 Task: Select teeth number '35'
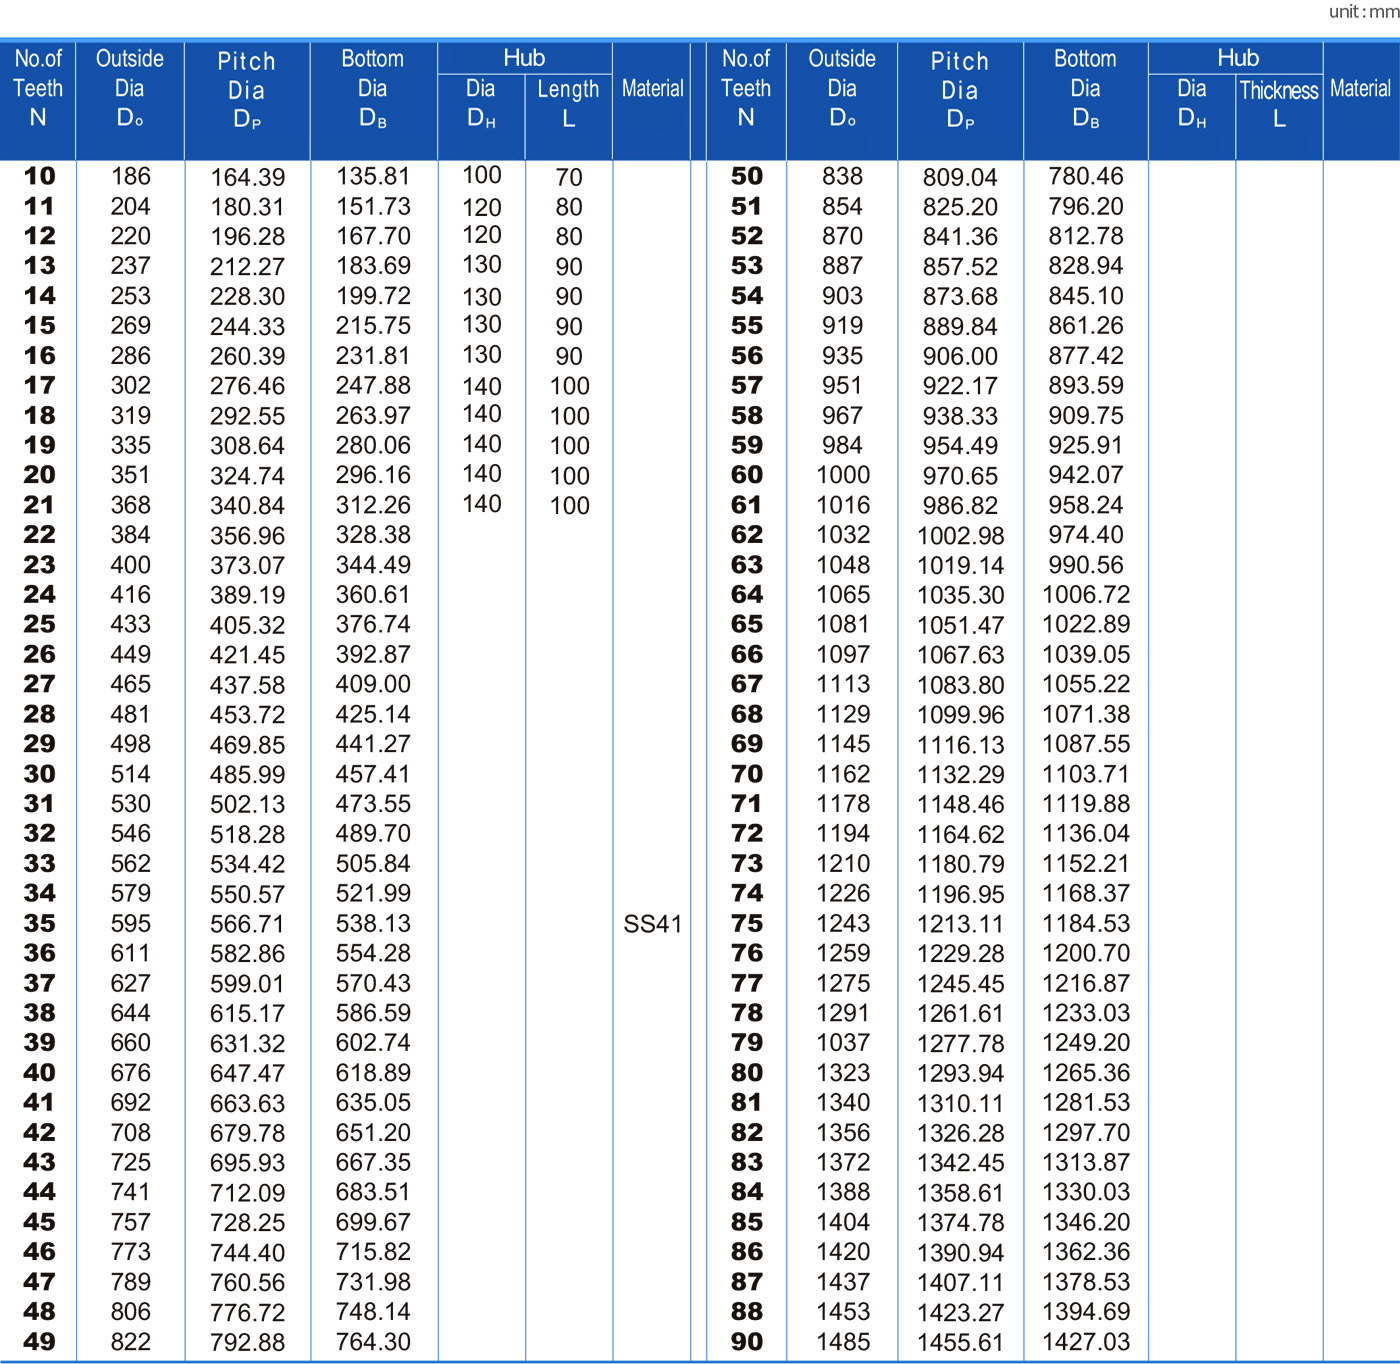coord(39,924)
